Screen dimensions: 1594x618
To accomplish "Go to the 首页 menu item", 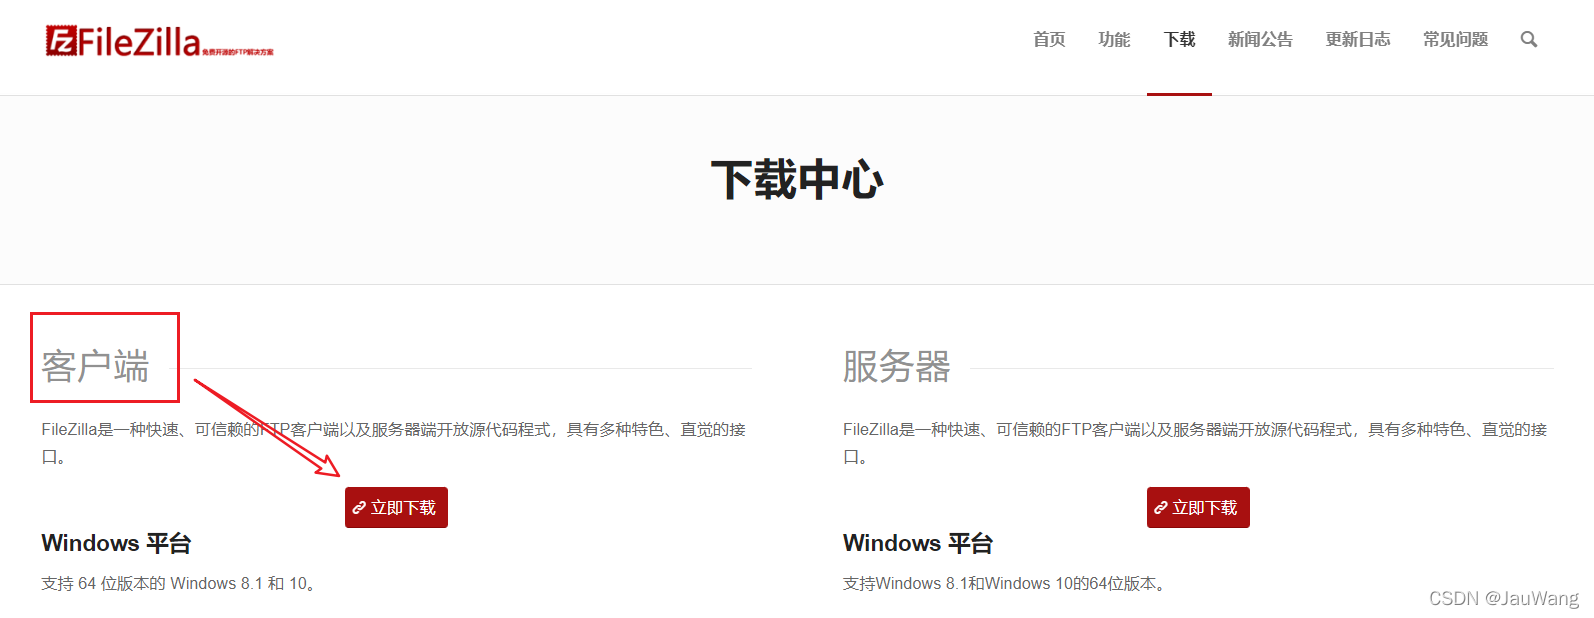I will 1049,40.
